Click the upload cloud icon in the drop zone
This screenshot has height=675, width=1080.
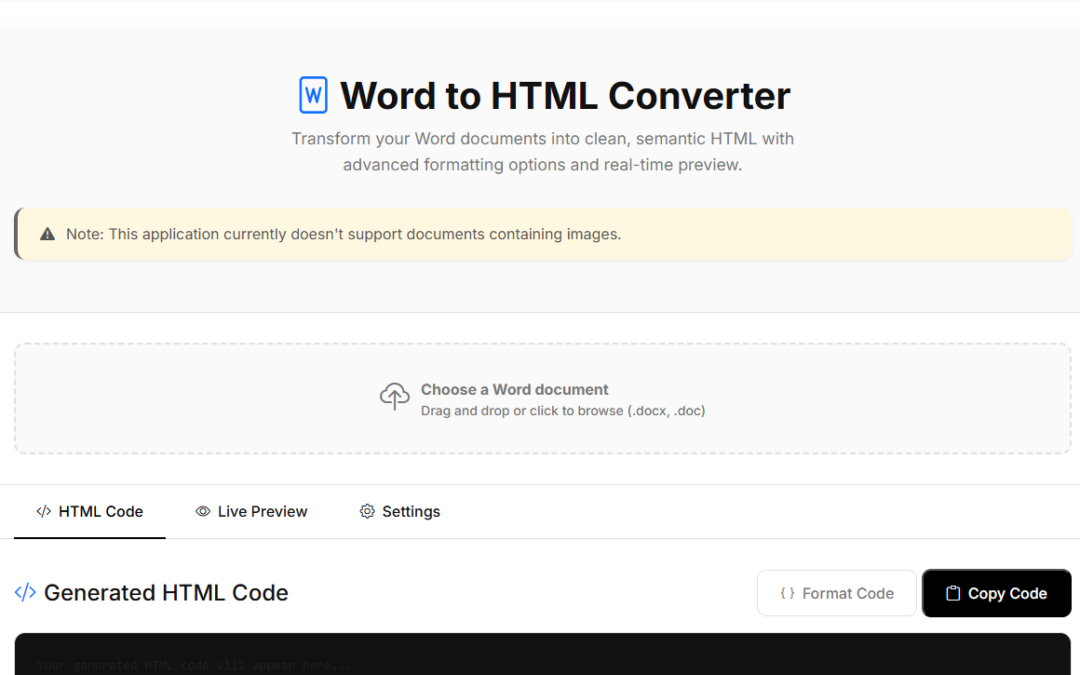[x=395, y=397]
